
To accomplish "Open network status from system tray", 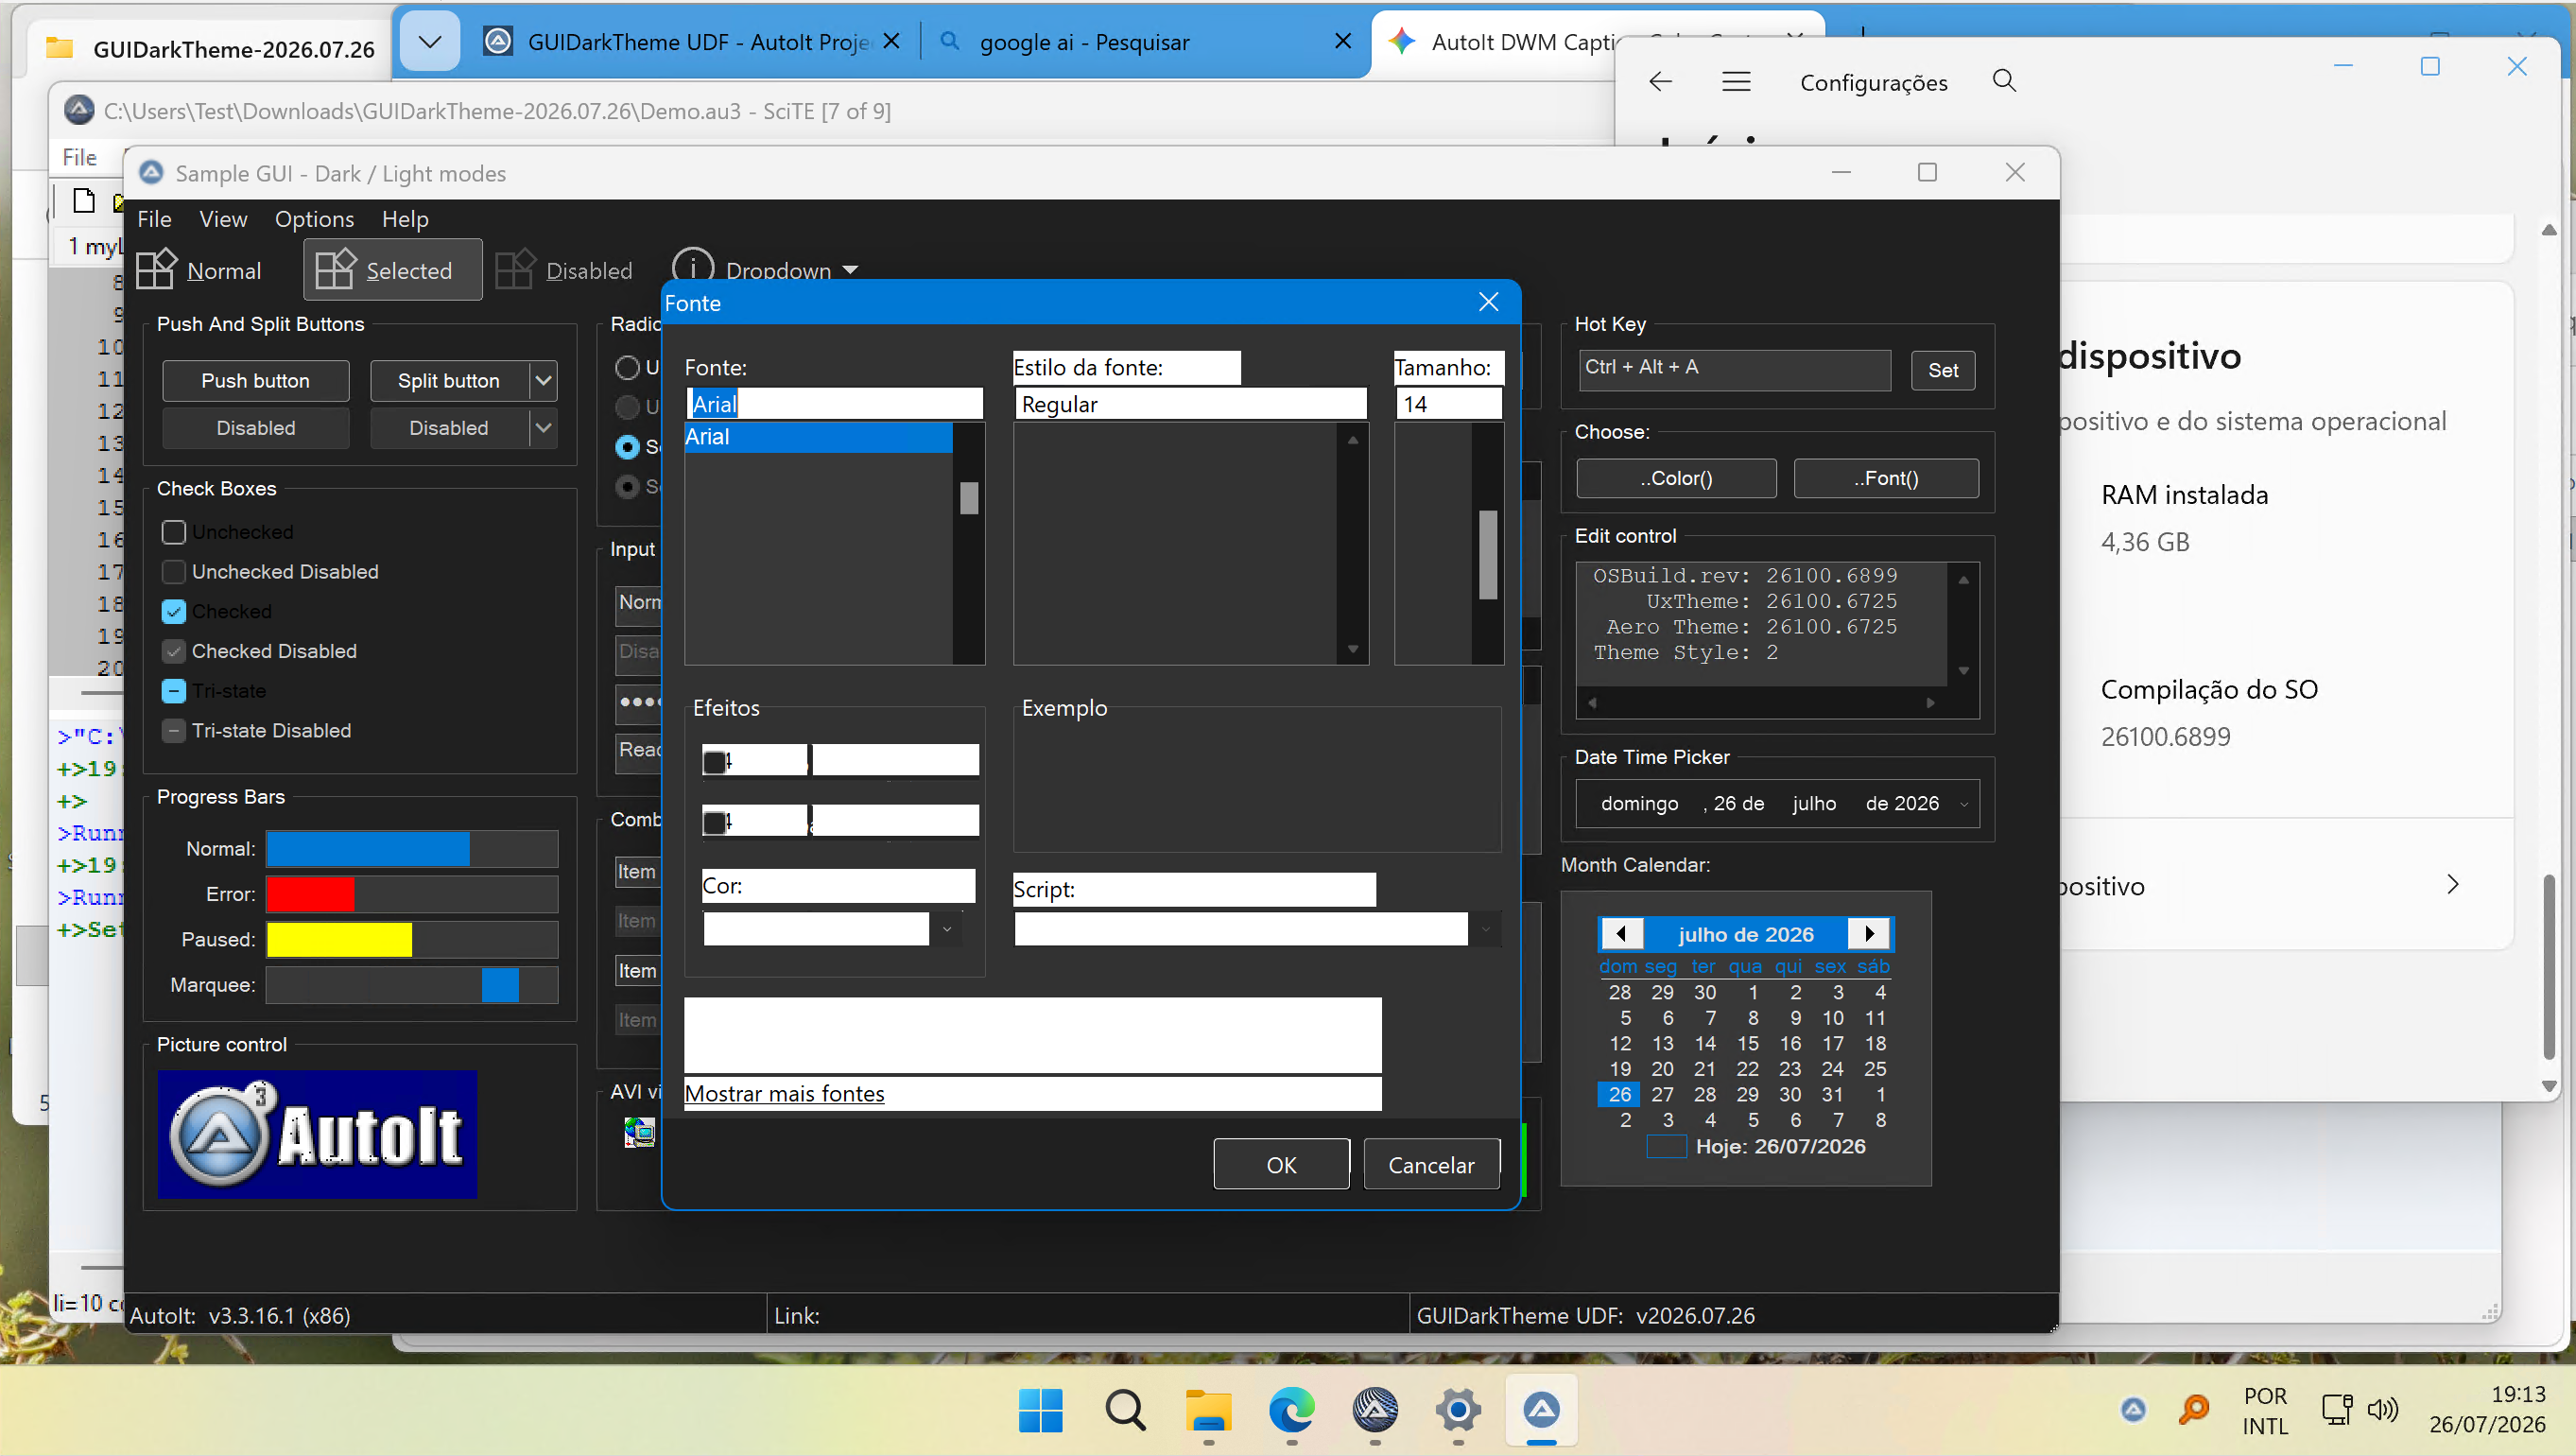I will pos(2337,1410).
